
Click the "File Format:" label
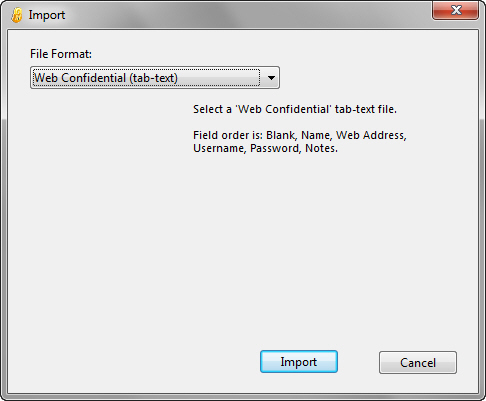61,54
